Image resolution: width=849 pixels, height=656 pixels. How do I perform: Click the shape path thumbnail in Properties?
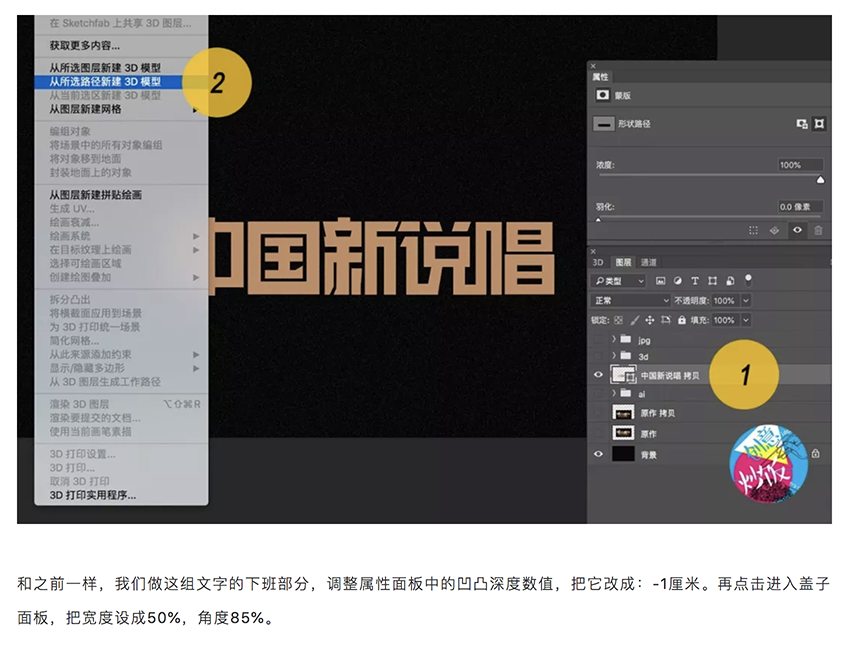point(603,124)
